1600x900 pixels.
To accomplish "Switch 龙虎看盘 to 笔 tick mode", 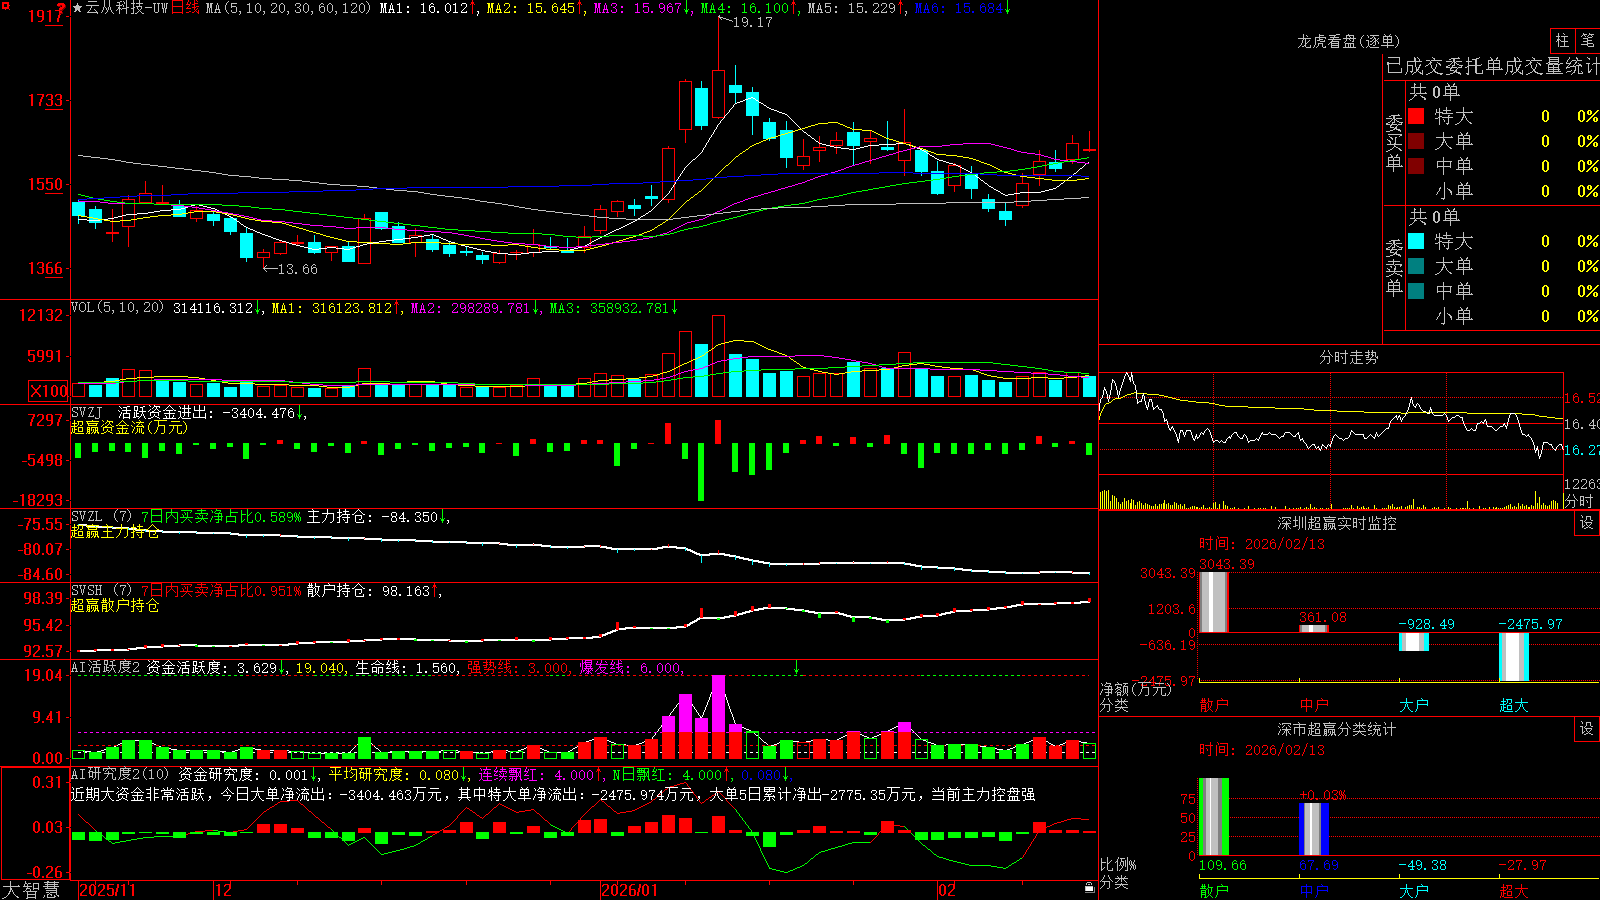I will (x=1587, y=40).
